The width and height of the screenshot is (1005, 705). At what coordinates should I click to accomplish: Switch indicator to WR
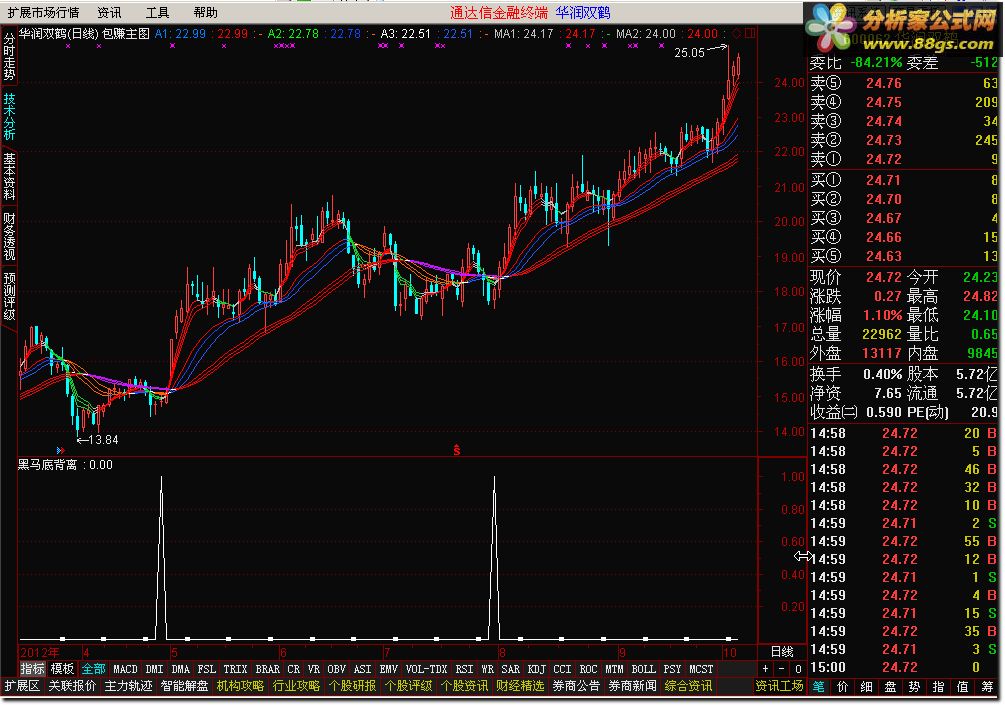click(x=487, y=668)
